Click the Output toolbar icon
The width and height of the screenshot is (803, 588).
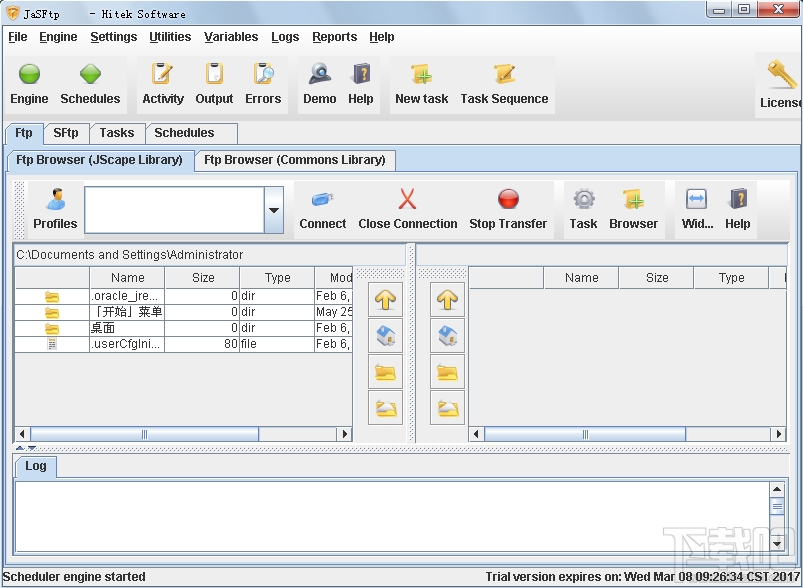[x=214, y=75]
